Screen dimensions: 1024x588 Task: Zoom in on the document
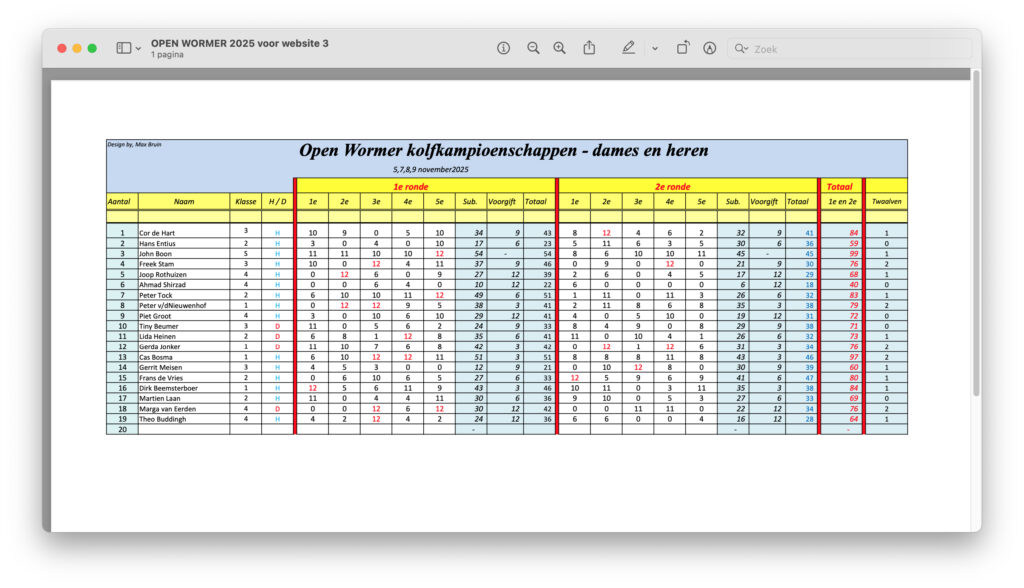[559, 48]
